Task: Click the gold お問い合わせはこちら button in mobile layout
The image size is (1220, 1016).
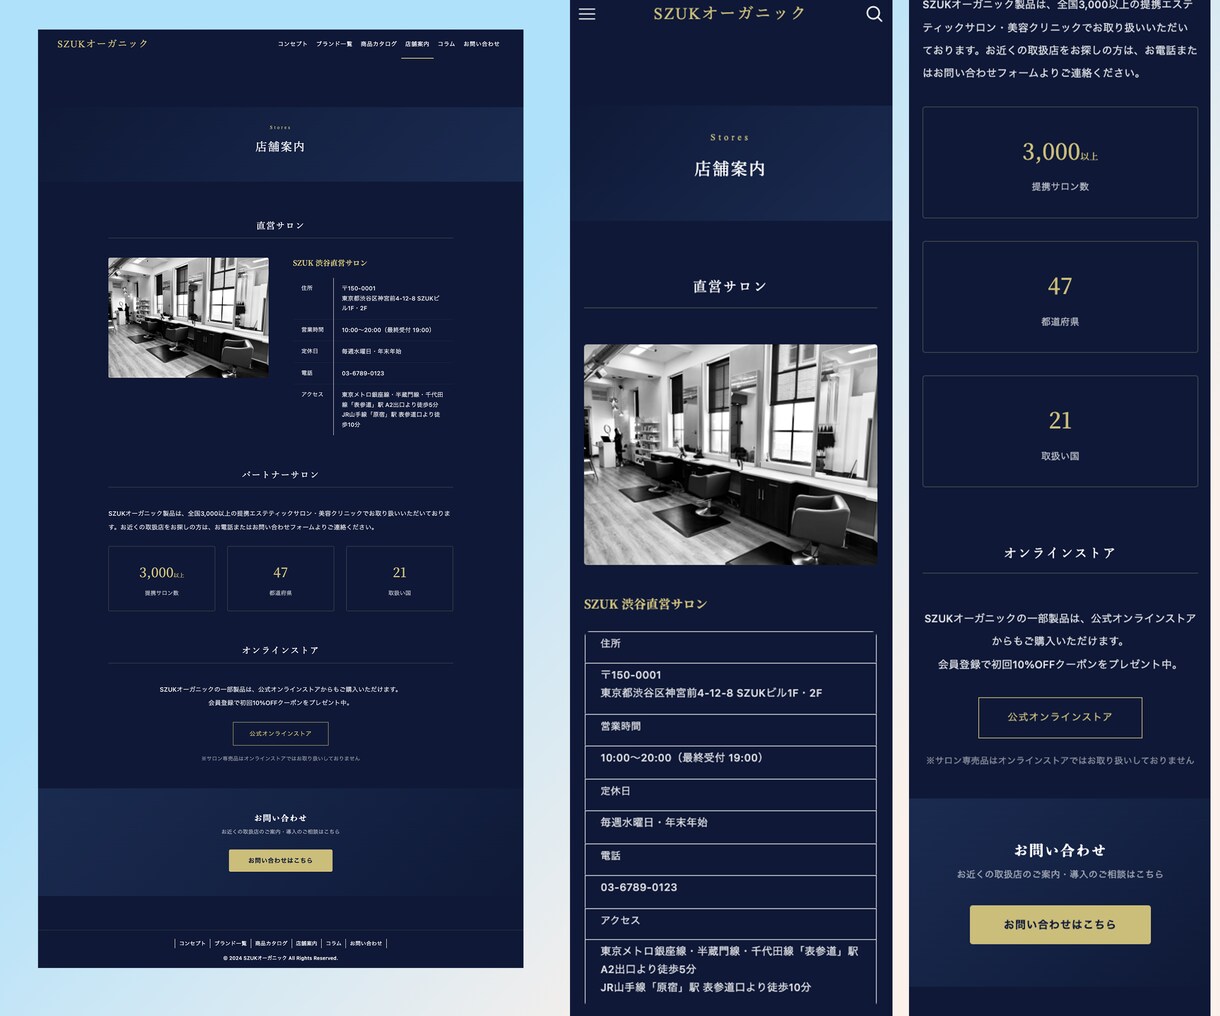Action: pos(1060,925)
